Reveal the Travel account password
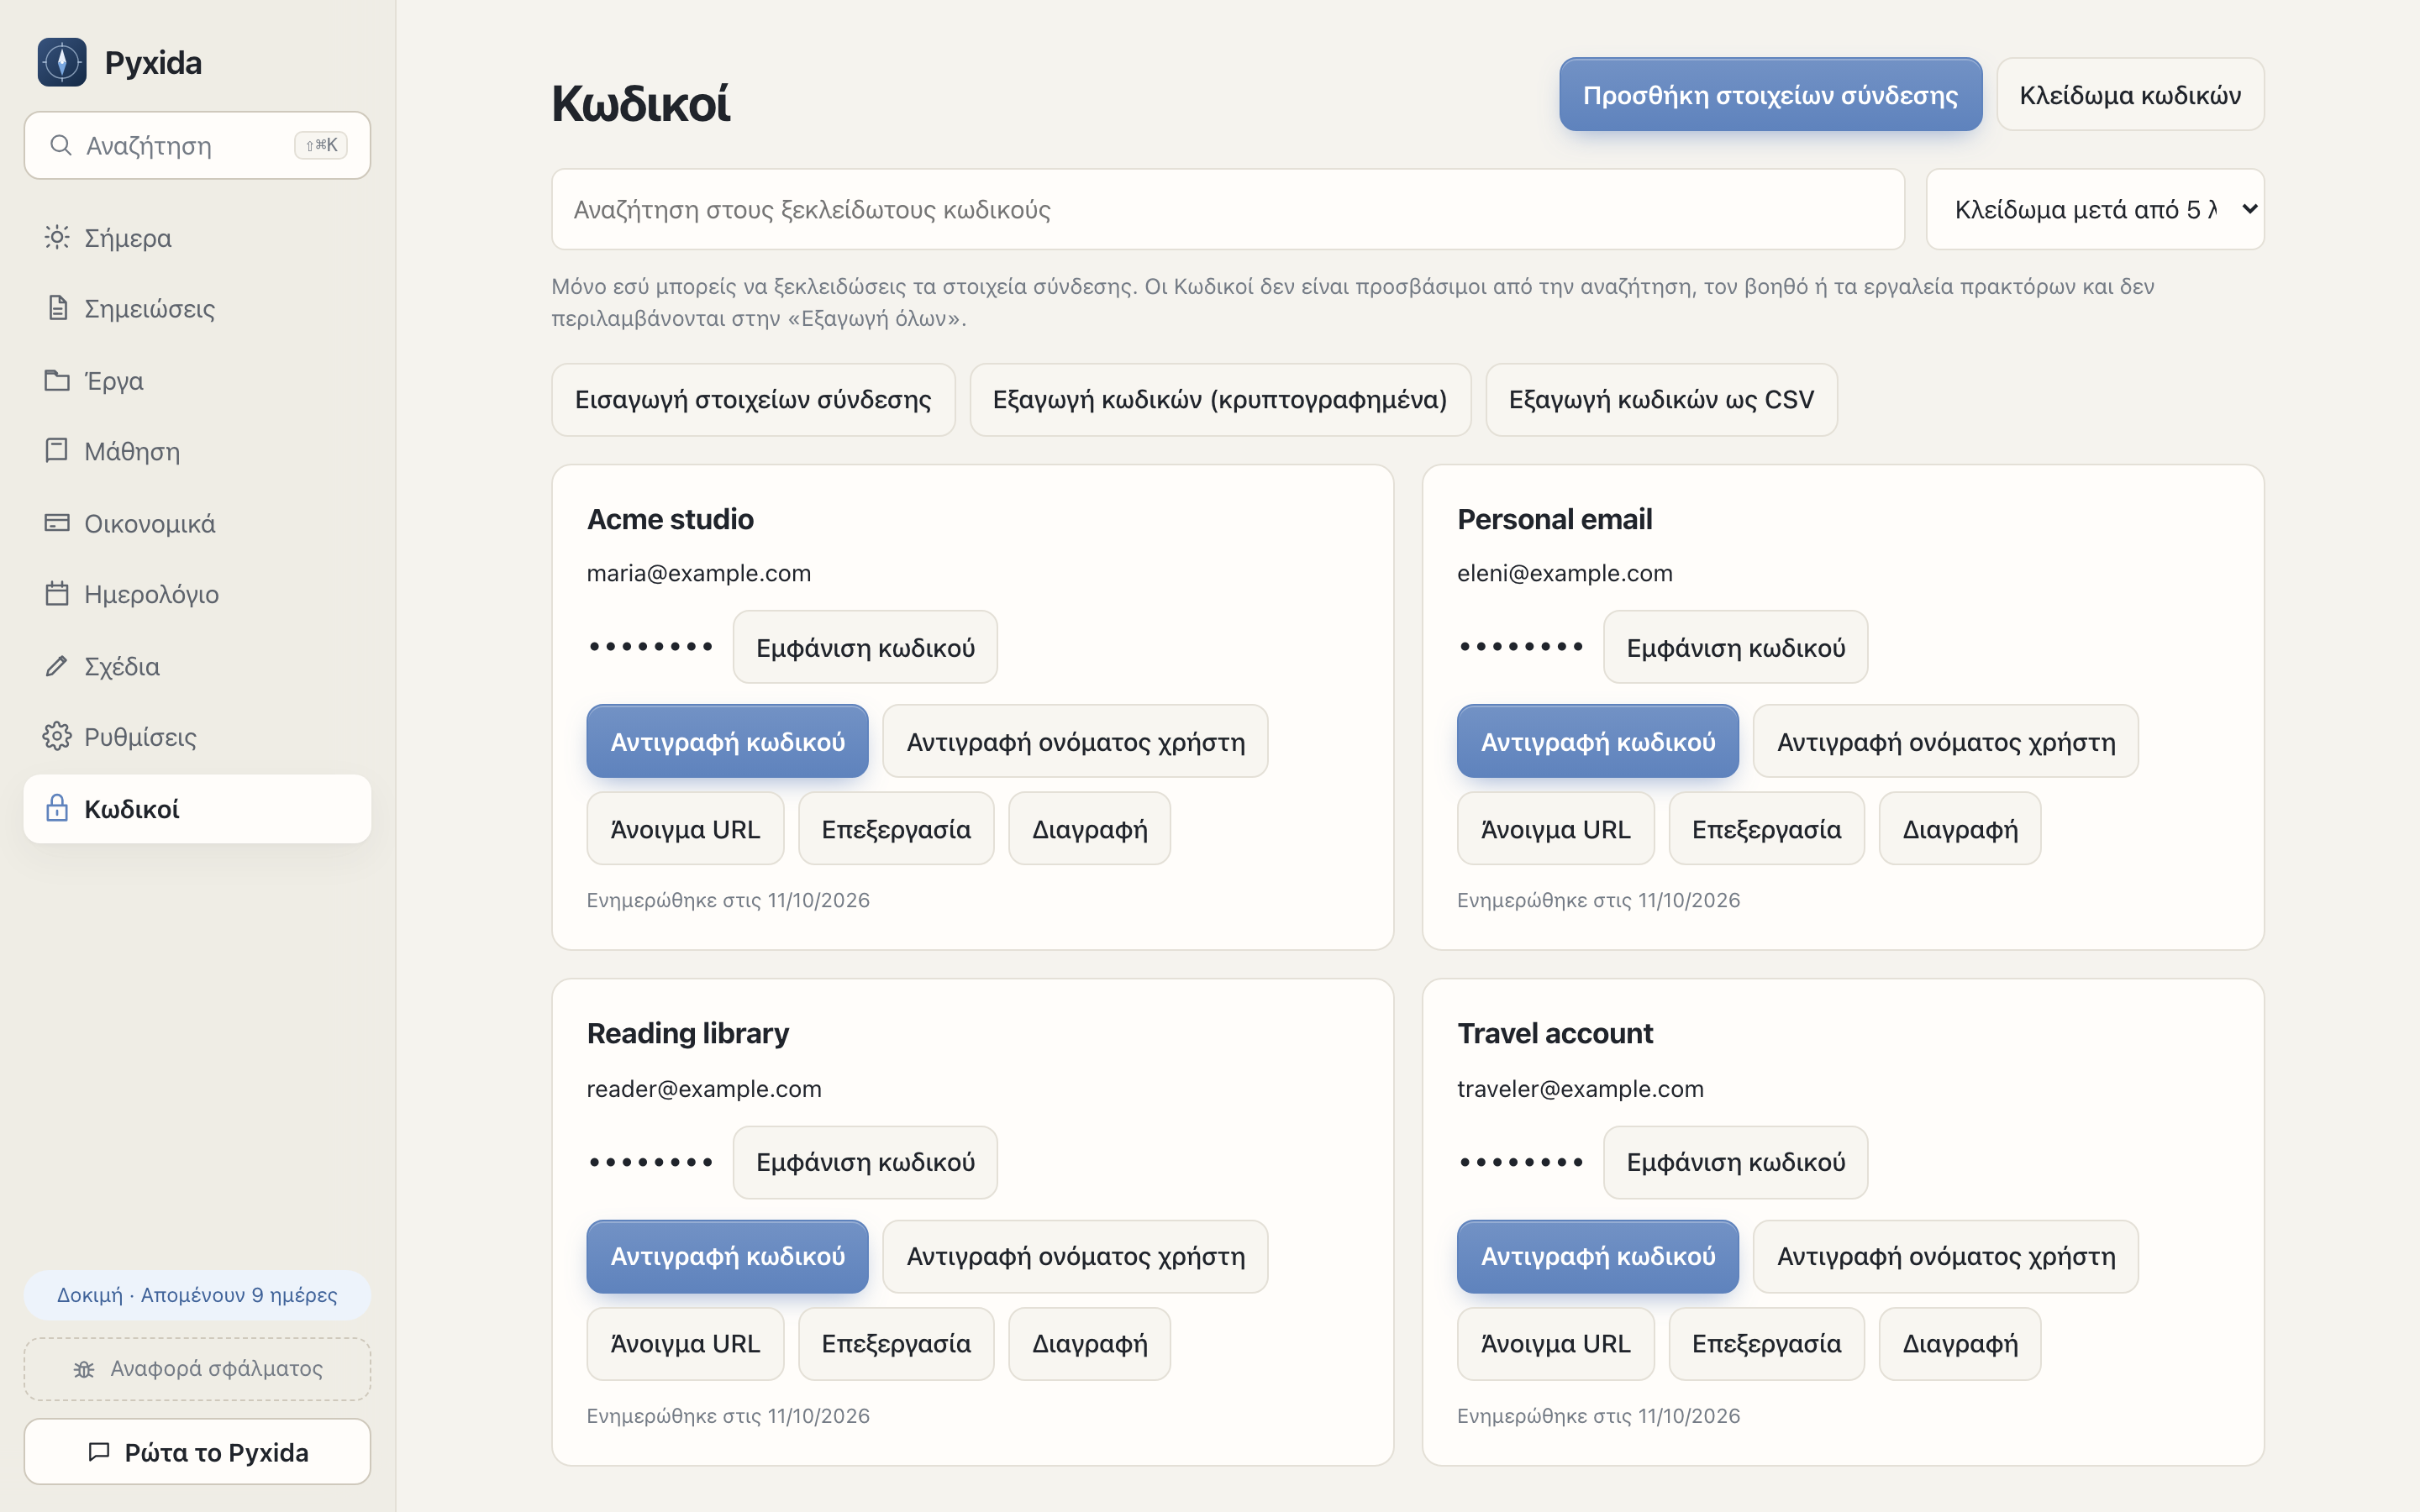This screenshot has width=2420, height=1512. click(x=1735, y=1162)
